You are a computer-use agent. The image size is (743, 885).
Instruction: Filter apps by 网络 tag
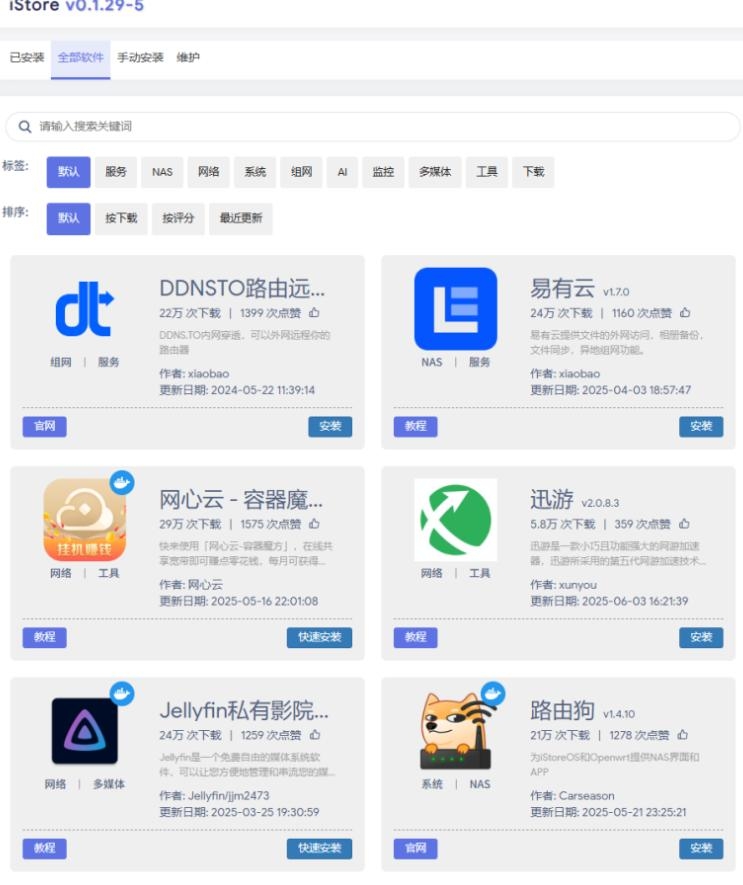[208, 172]
